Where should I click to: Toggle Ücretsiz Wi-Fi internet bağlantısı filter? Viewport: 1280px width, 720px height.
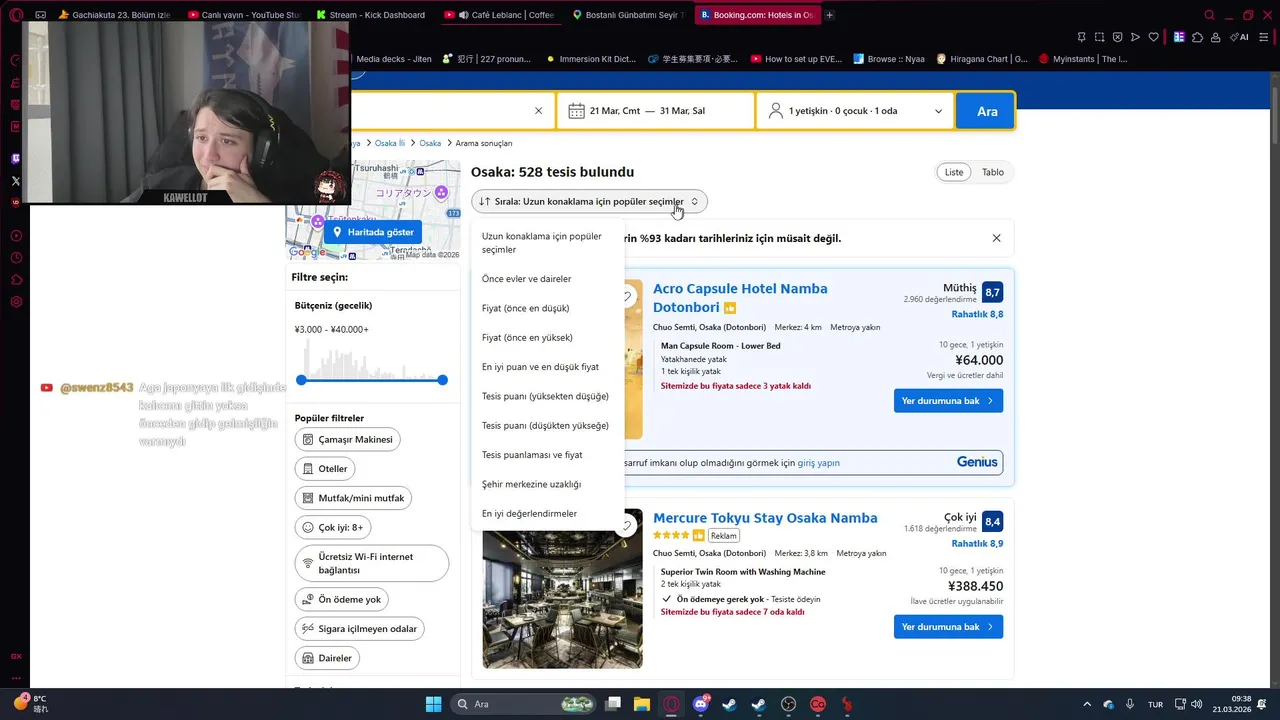point(372,563)
